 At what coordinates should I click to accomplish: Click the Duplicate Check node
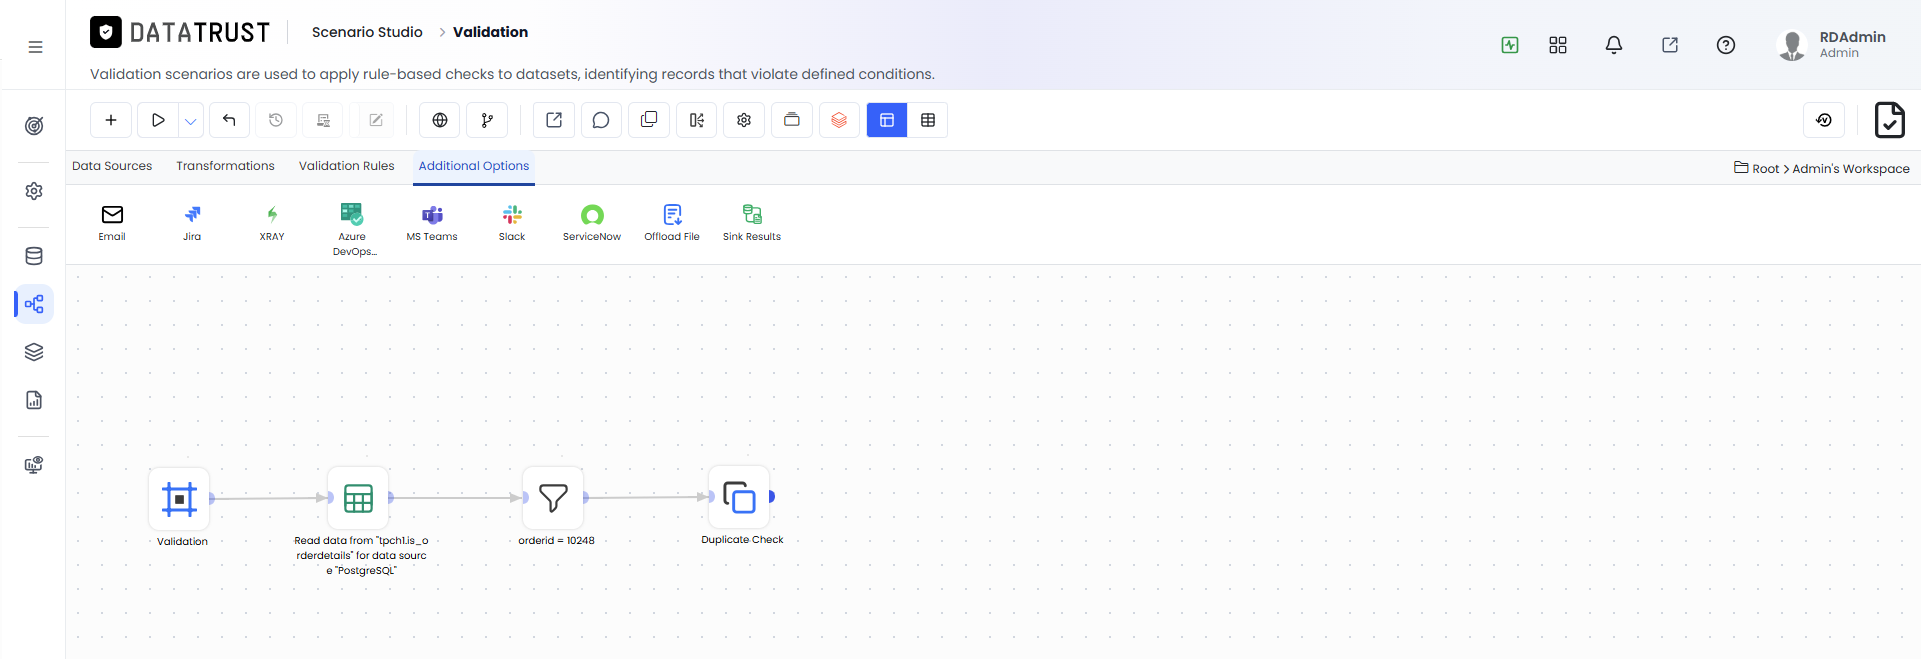tap(739, 497)
